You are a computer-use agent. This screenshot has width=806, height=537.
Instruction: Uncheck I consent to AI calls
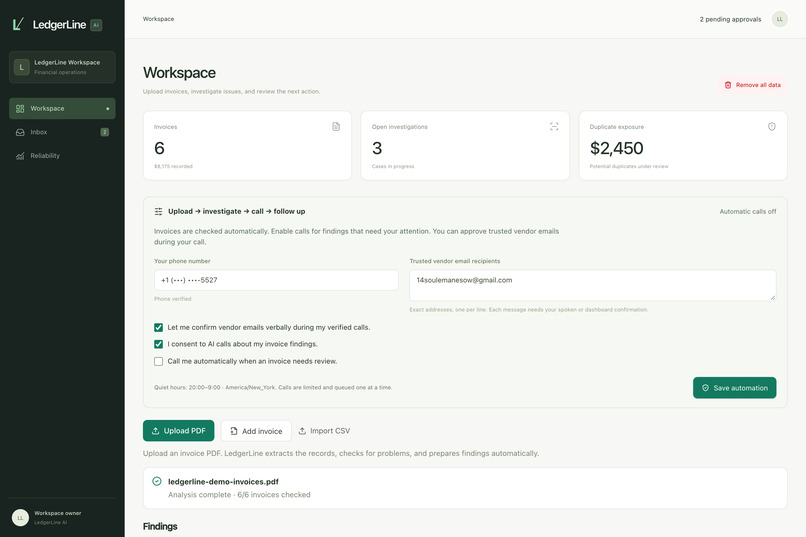tap(158, 344)
